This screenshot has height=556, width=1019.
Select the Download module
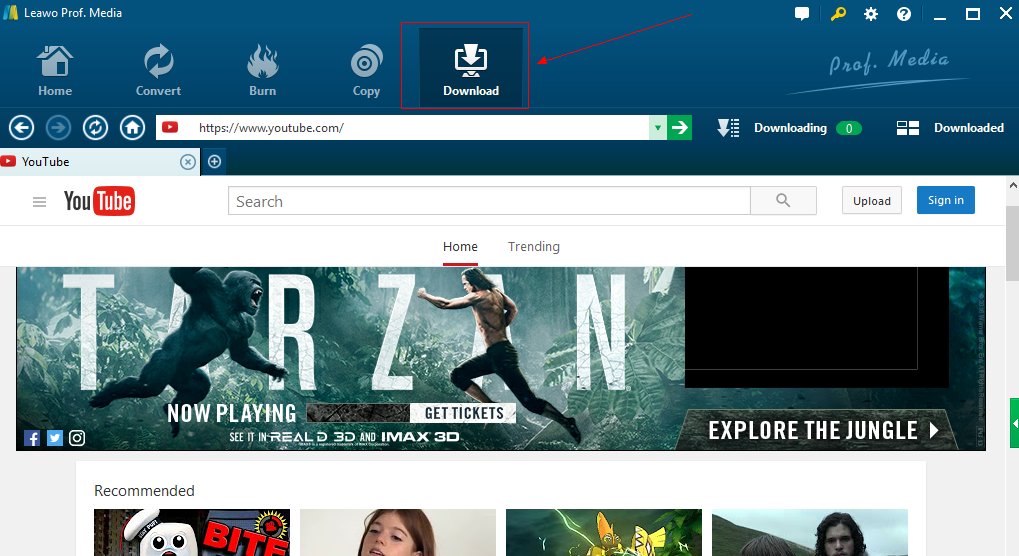(x=471, y=68)
